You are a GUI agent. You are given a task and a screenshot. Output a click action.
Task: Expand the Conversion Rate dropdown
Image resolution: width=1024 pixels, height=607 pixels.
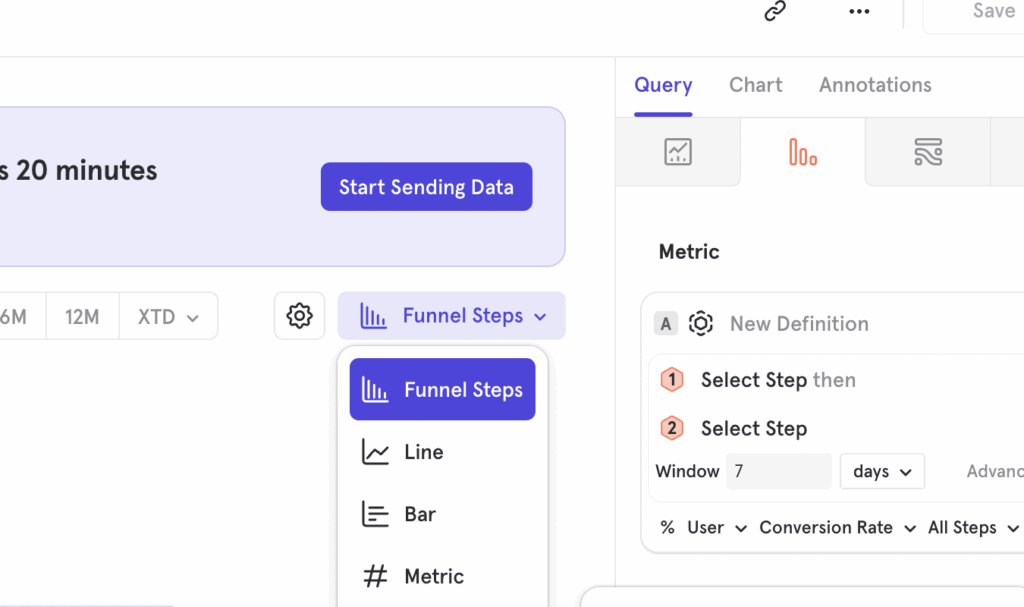837,528
